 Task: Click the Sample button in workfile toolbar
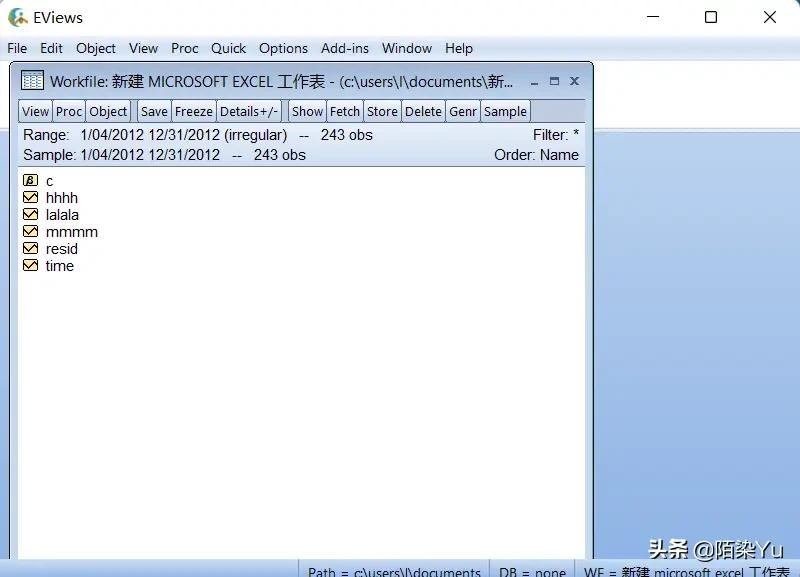504,111
